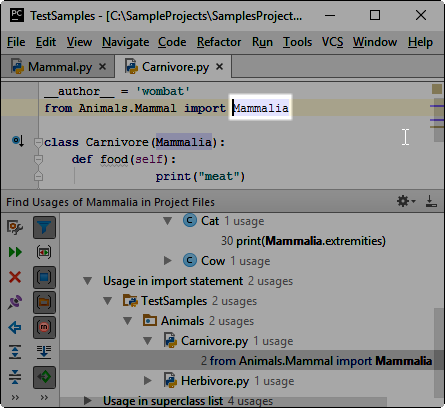
Task: Collapse the TestSamples node
Action: [x=107, y=301]
